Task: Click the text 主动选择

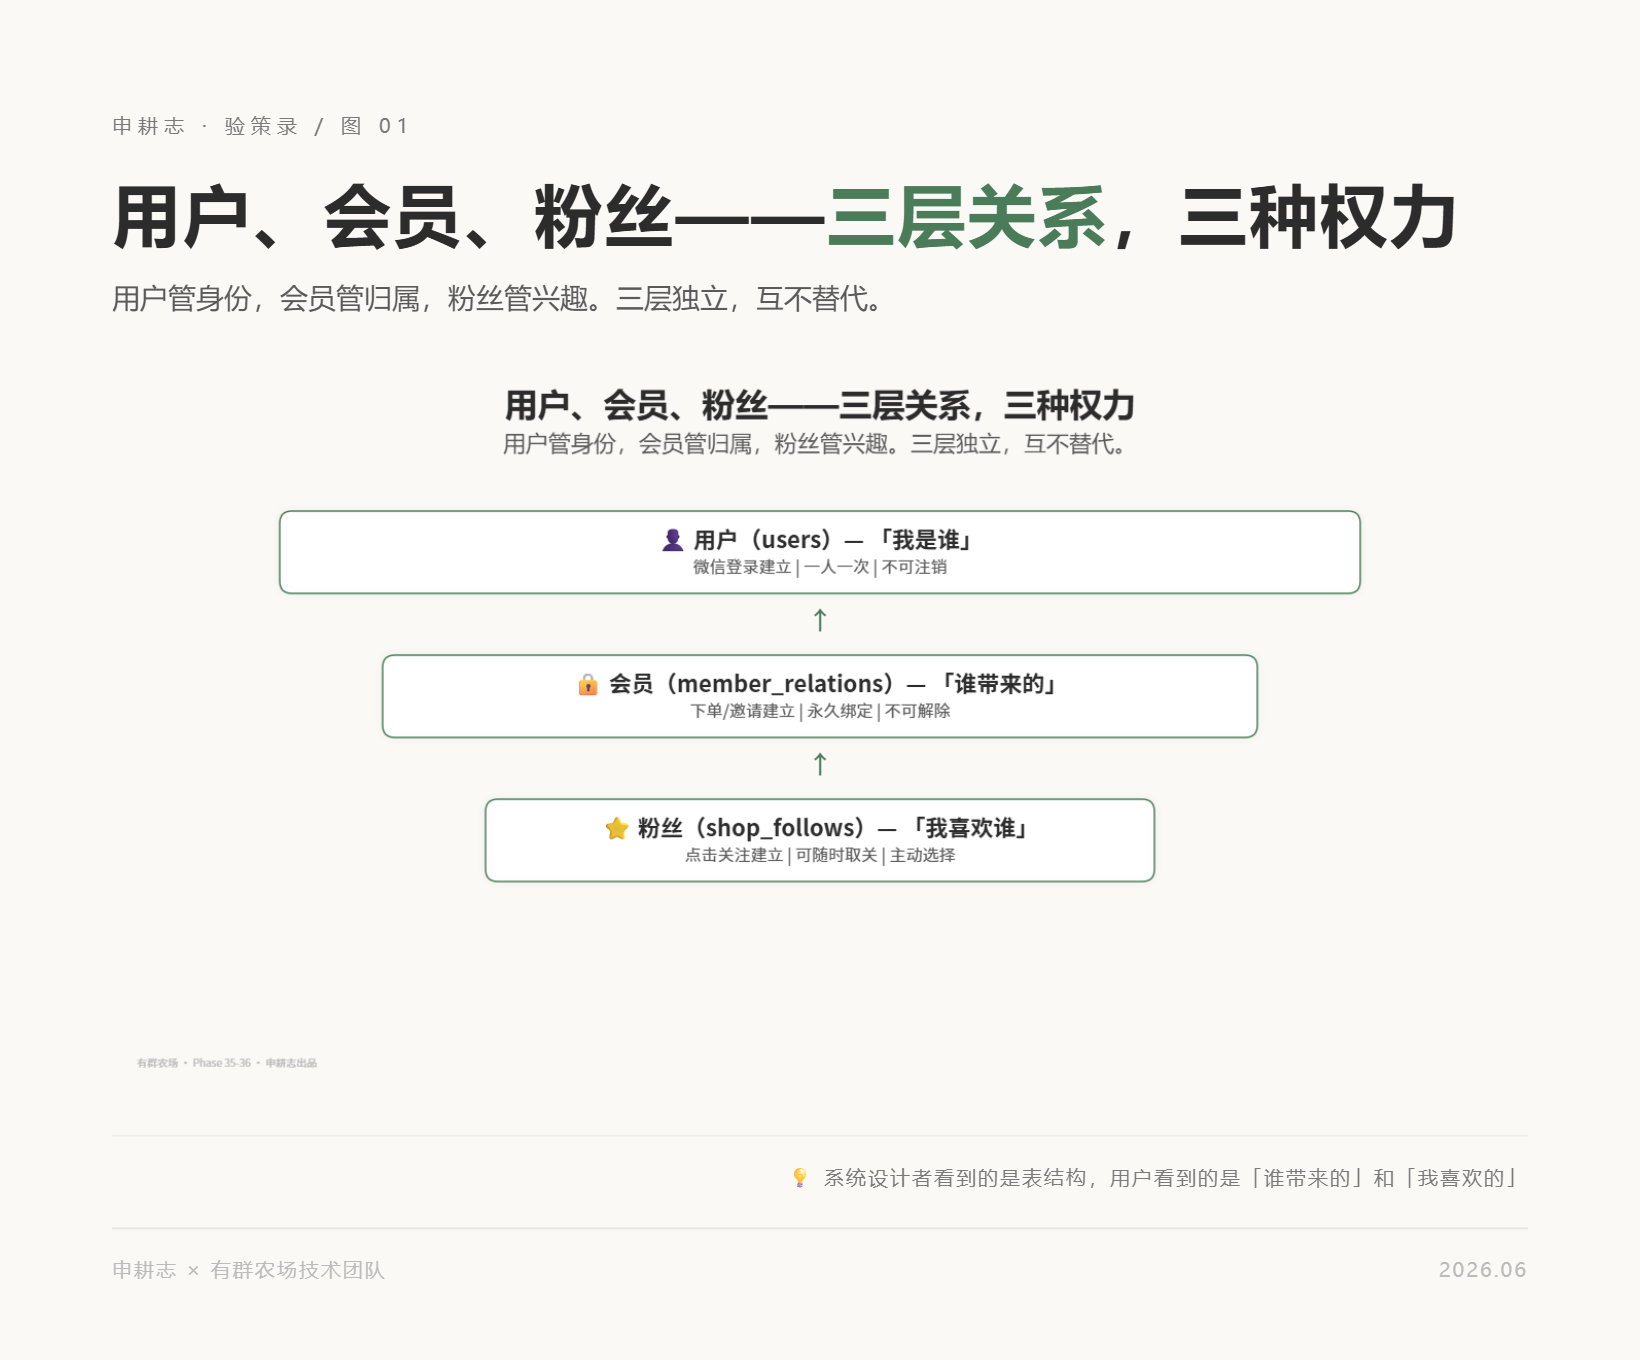Action: pyautogui.click(x=922, y=855)
